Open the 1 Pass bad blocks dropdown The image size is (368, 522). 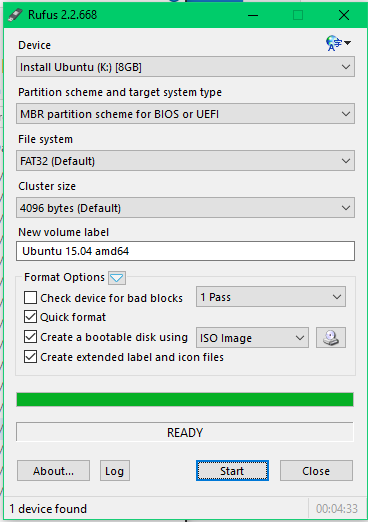271,297
